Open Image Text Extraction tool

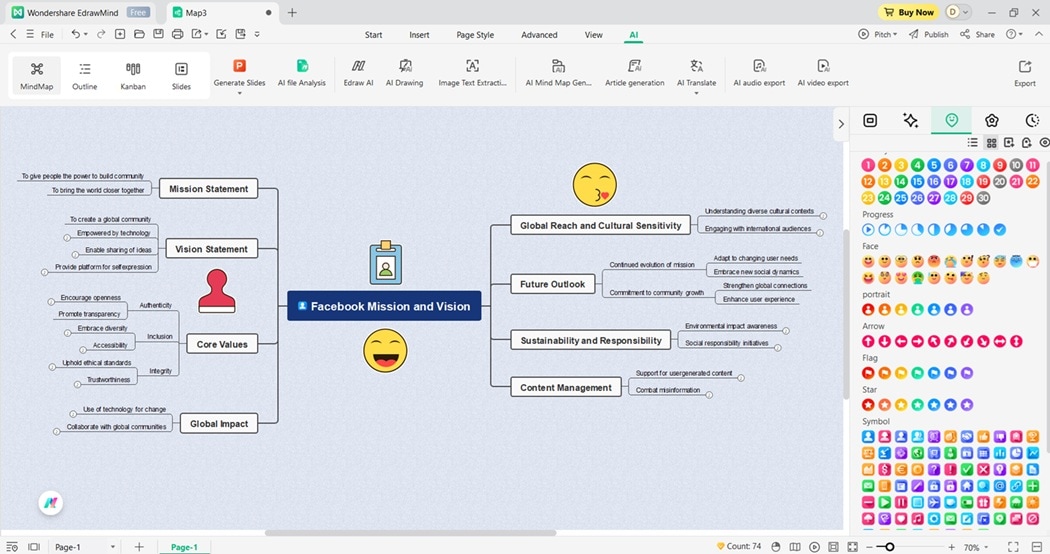(x=472, y=72)
